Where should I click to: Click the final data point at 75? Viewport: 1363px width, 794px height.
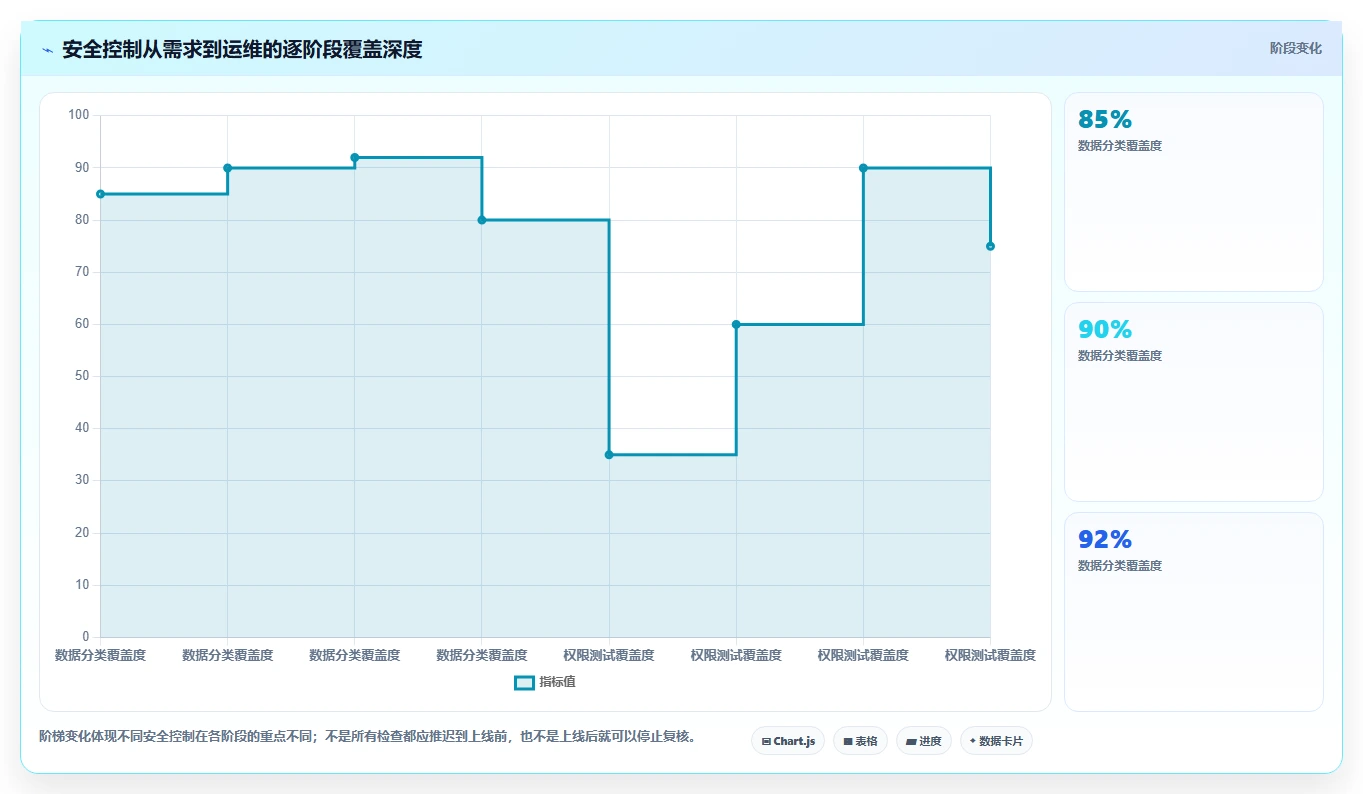tap(990, 246)
